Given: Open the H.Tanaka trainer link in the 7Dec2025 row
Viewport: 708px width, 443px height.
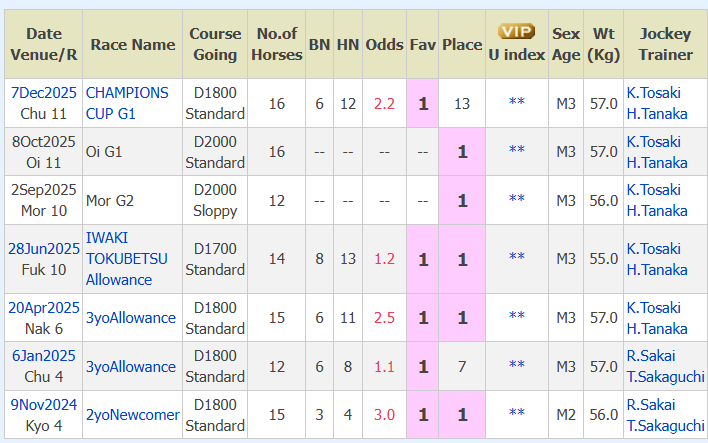Looking at the screenshot, I should 657,114.
